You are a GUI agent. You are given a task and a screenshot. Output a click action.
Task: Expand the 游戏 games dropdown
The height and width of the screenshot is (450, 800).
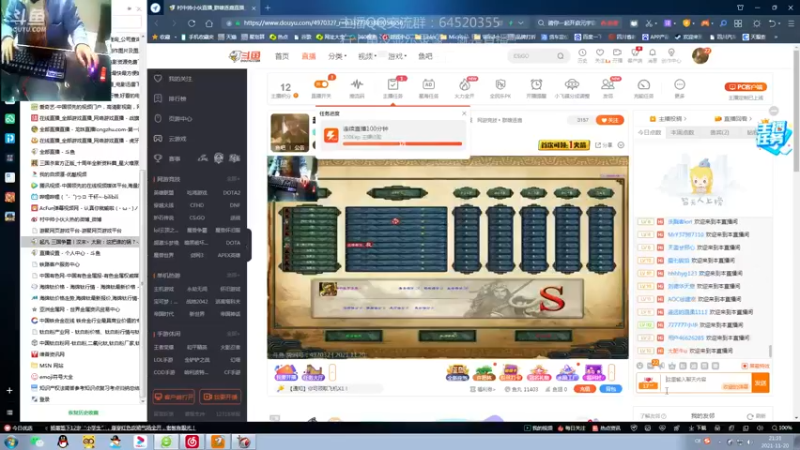pyautogui.click(x=397, y=56)
